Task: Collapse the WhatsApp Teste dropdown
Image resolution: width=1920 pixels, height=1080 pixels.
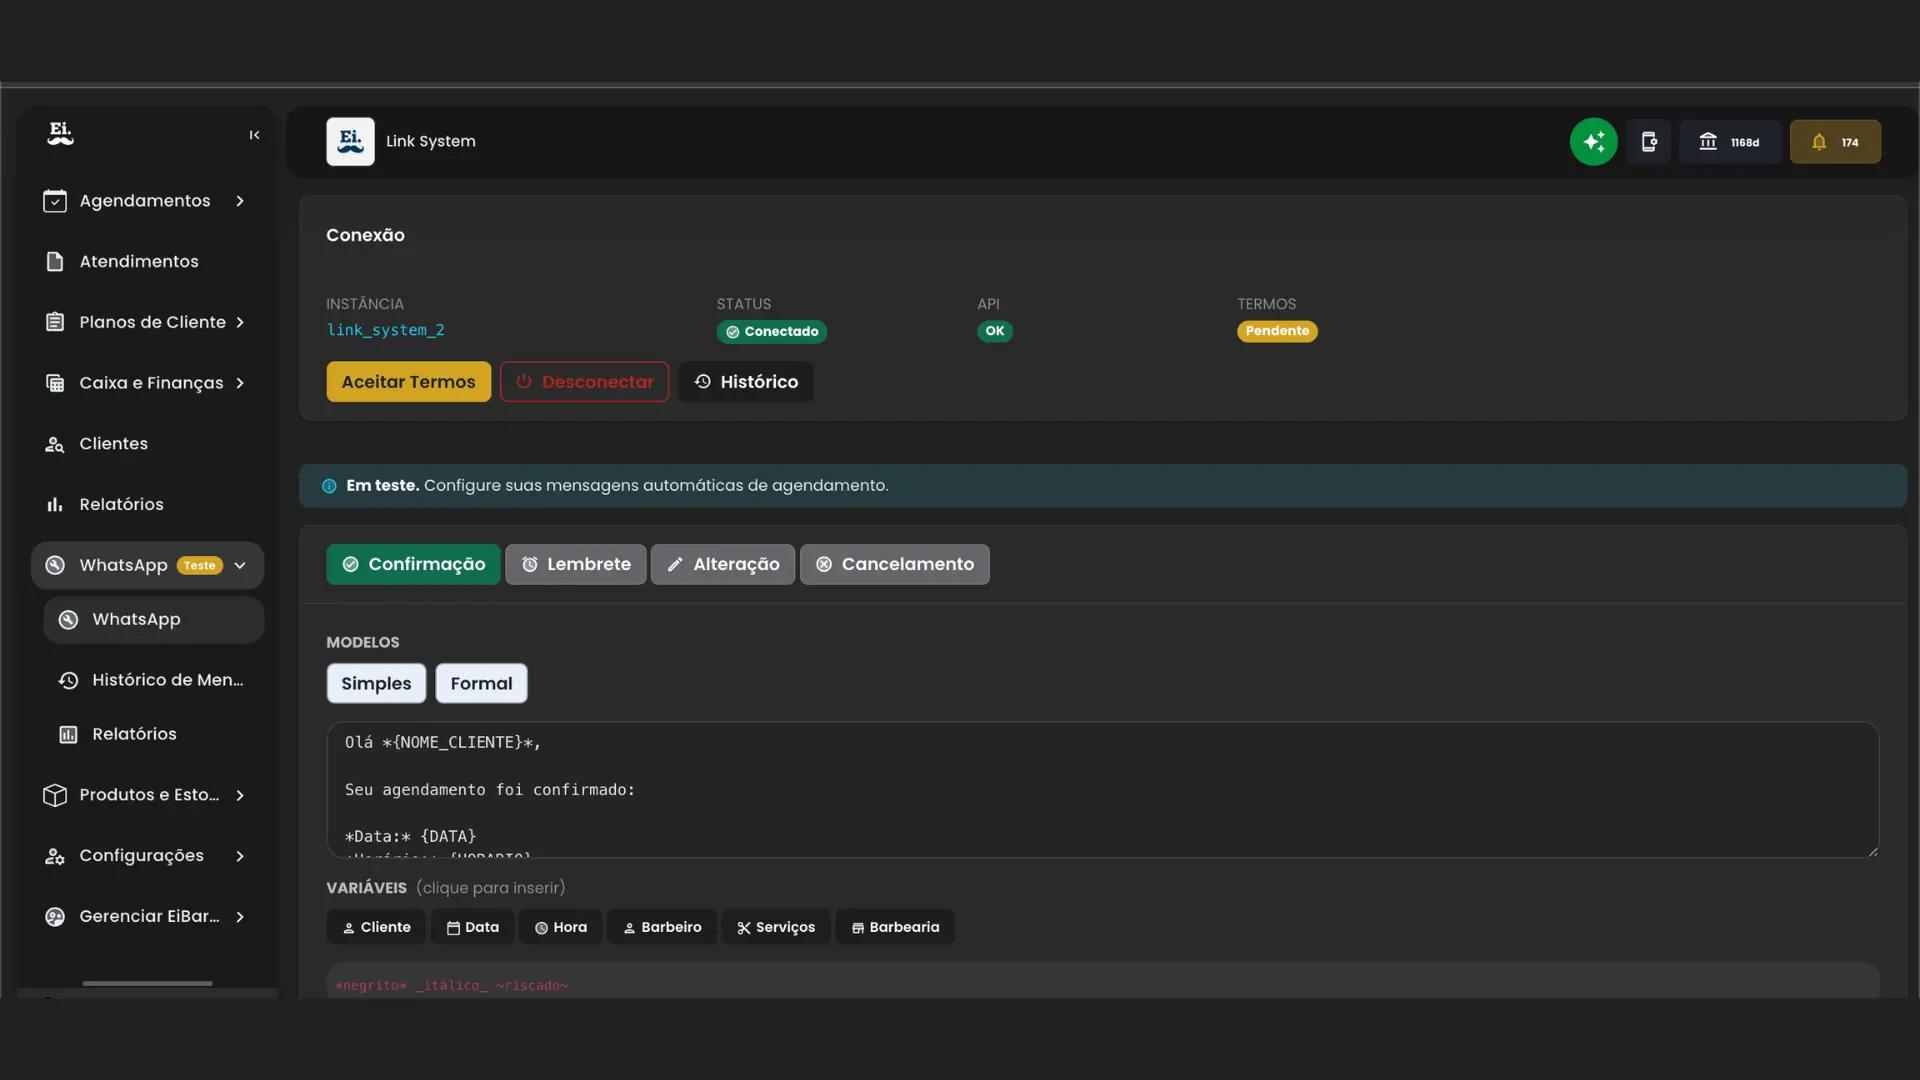Action: pos(240,566)
